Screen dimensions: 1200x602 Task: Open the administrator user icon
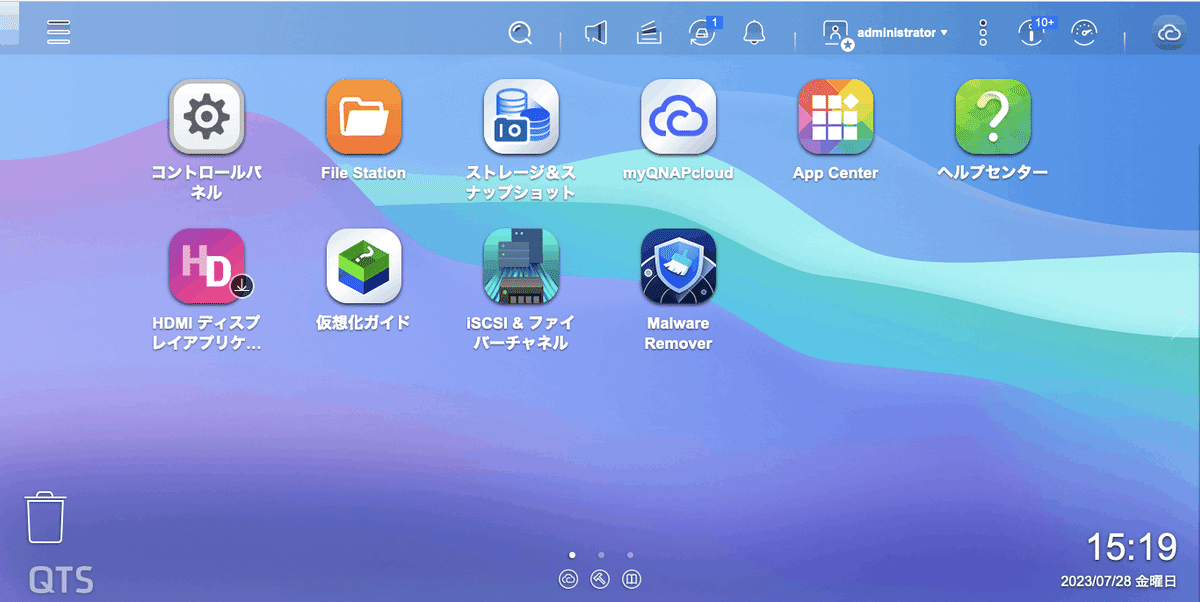(837, 34)
